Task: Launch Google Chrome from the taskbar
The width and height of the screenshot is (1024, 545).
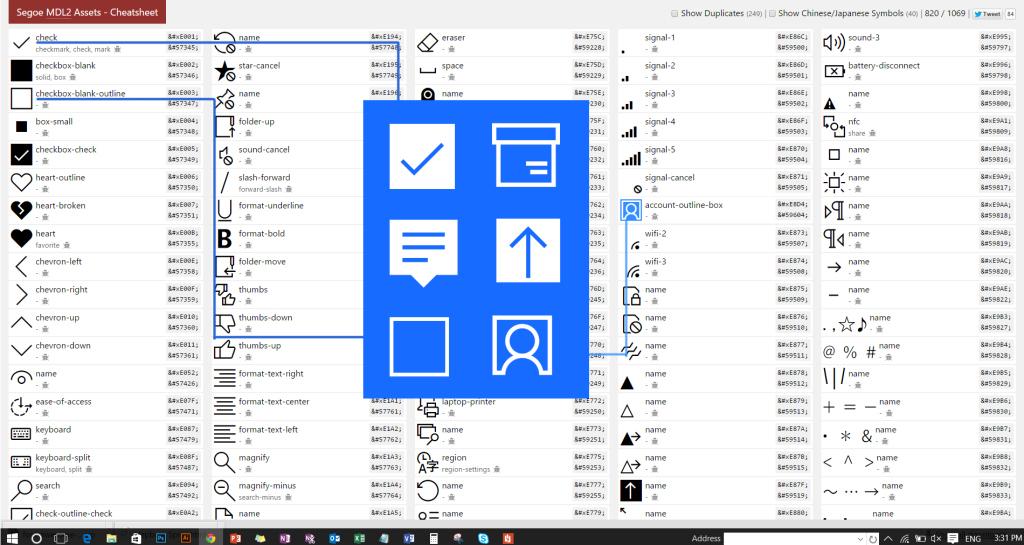Action: click(210, 538)
